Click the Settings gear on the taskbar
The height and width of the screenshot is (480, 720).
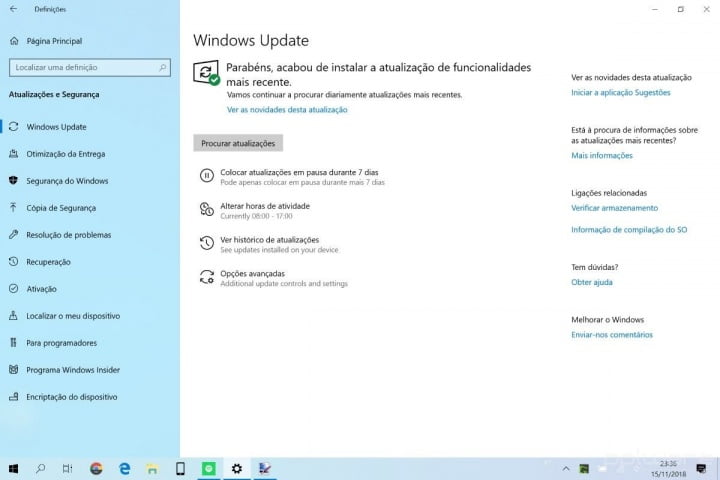click(x=237, y=469)
